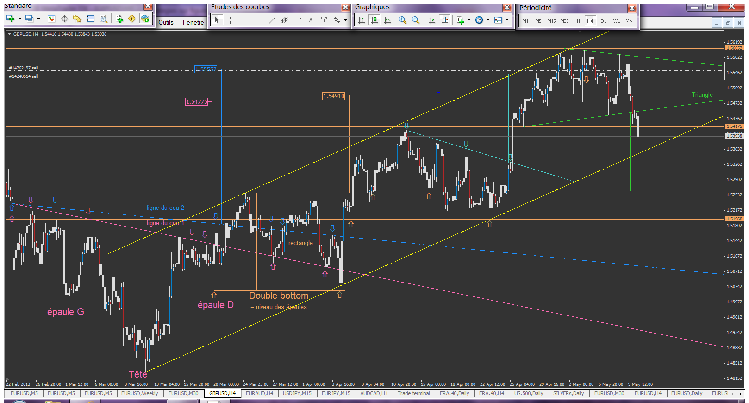Open the Templates icon
The height and width of the screenshot is (403, 749).
coord(498,20)
